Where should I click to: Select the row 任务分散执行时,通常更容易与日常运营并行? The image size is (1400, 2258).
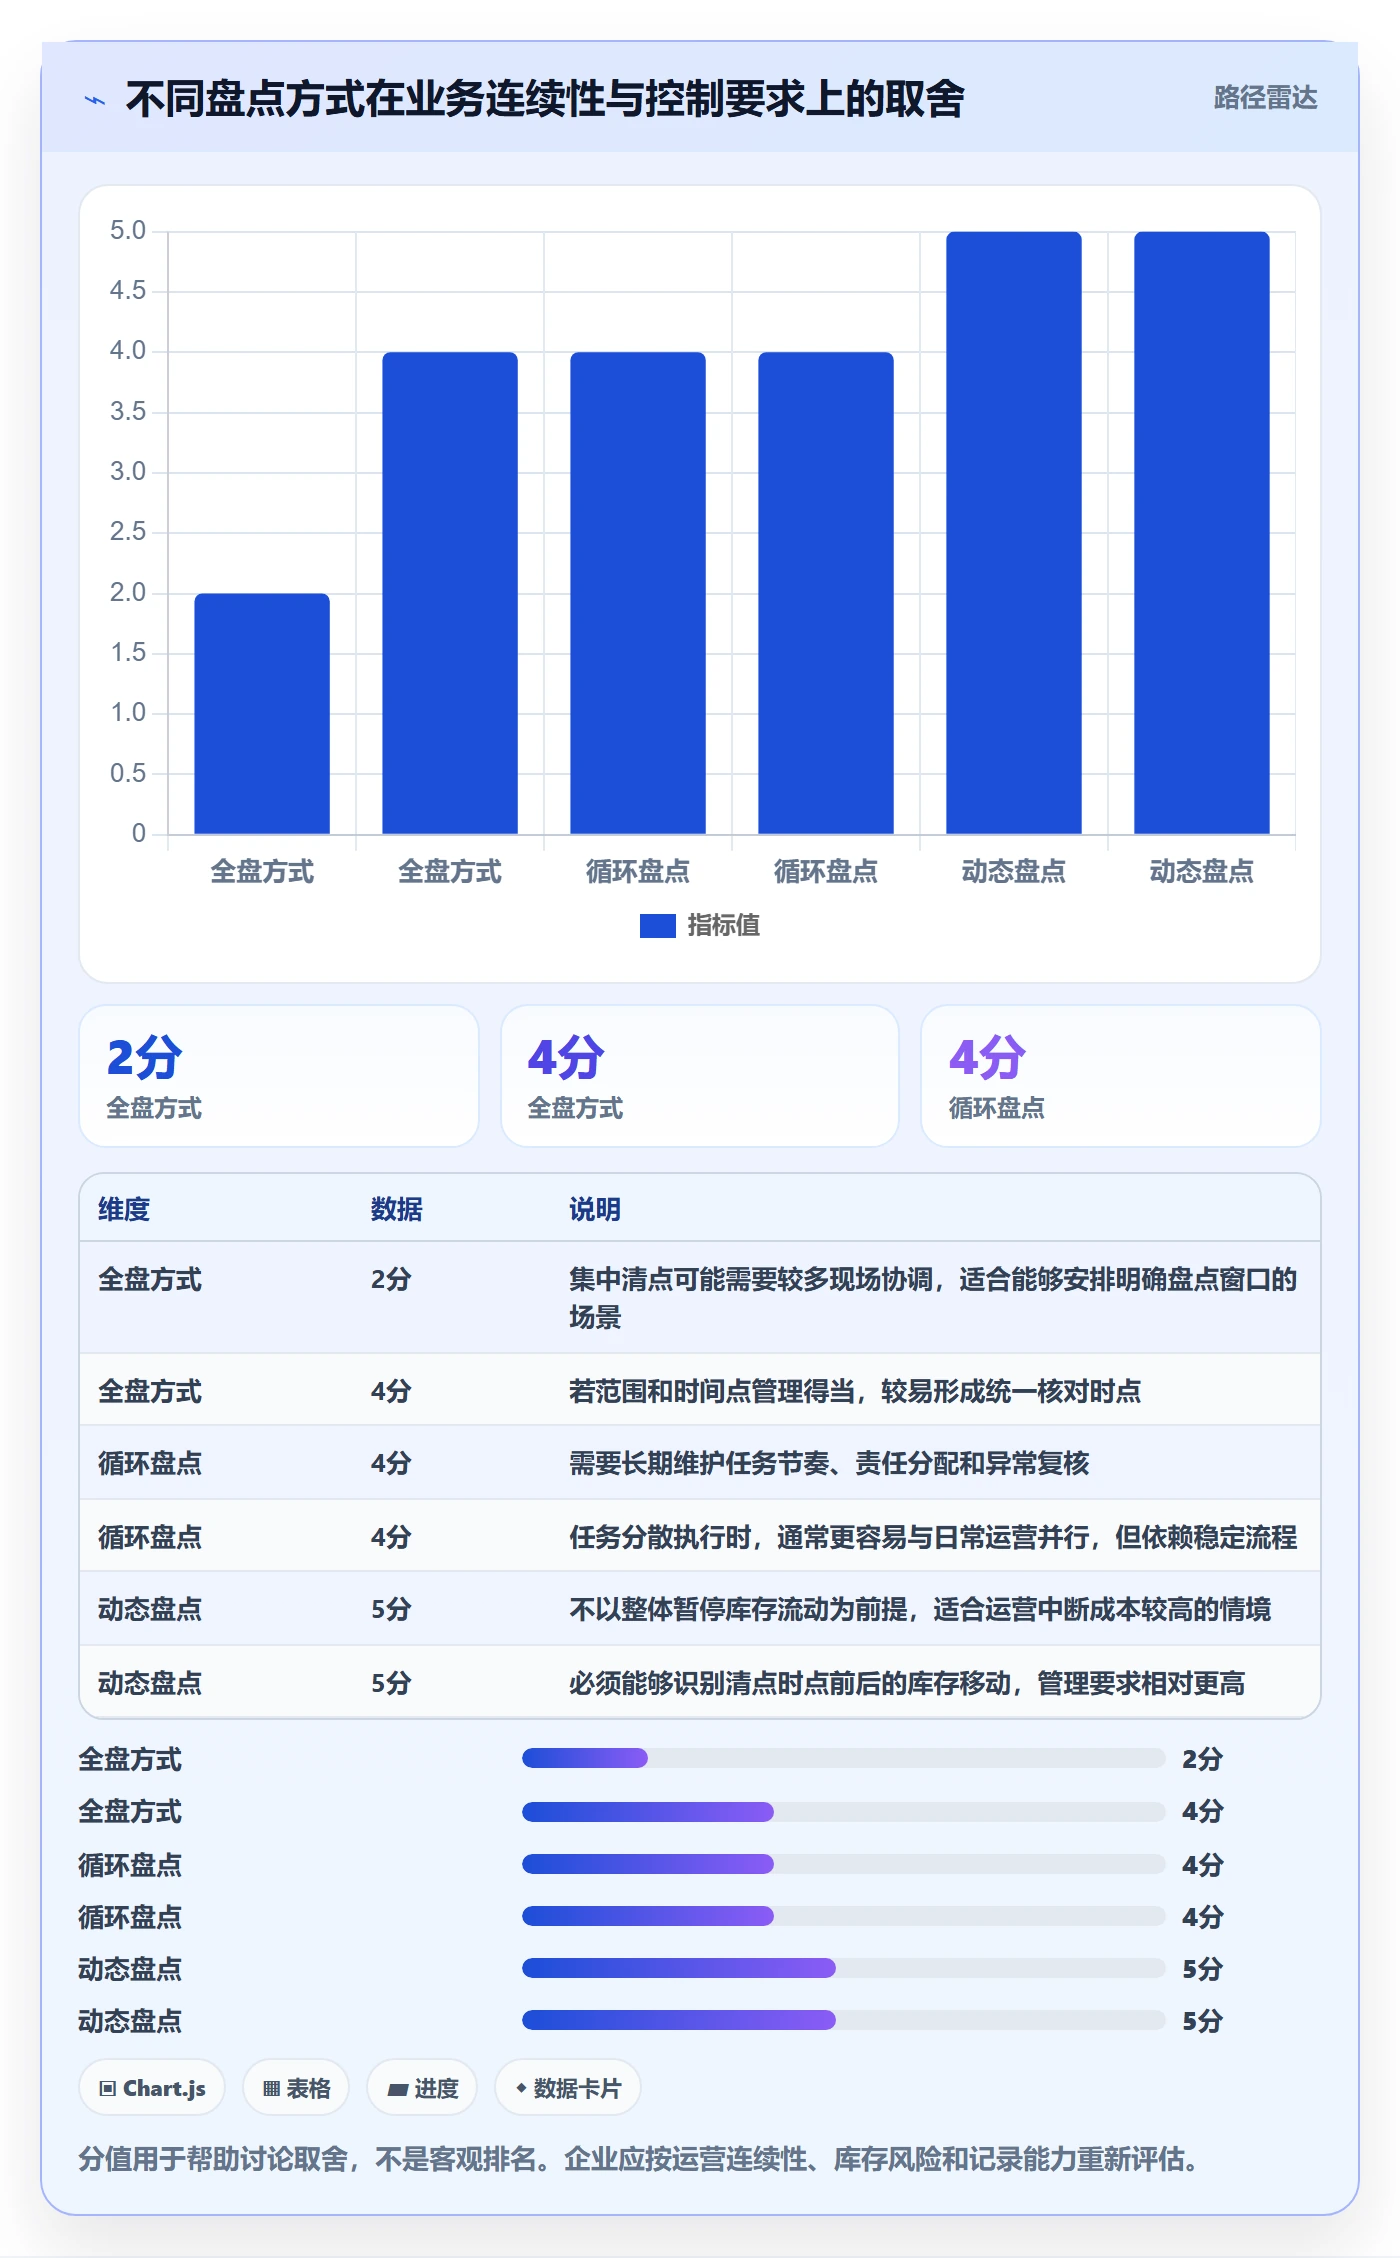click(700, 1536)
